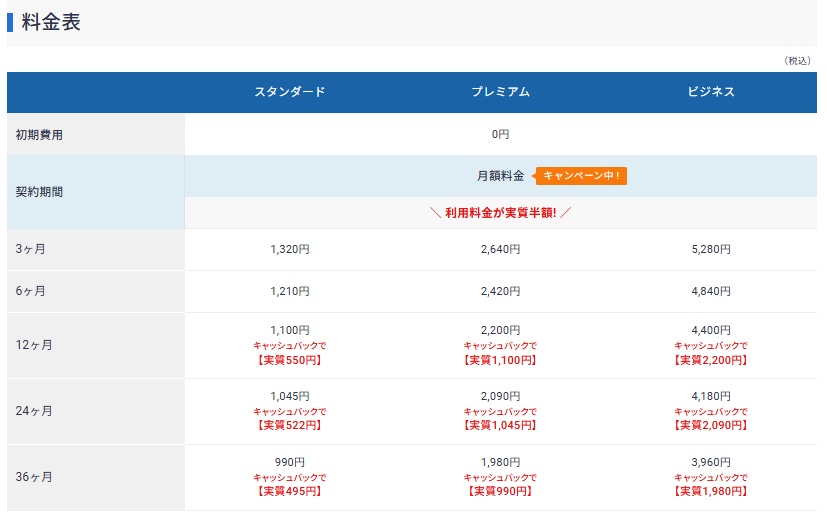Image resolution: width=827 pixels, height=520 pixels.
Task: Click the 月額料金 label text
Action: pos(500,176)
